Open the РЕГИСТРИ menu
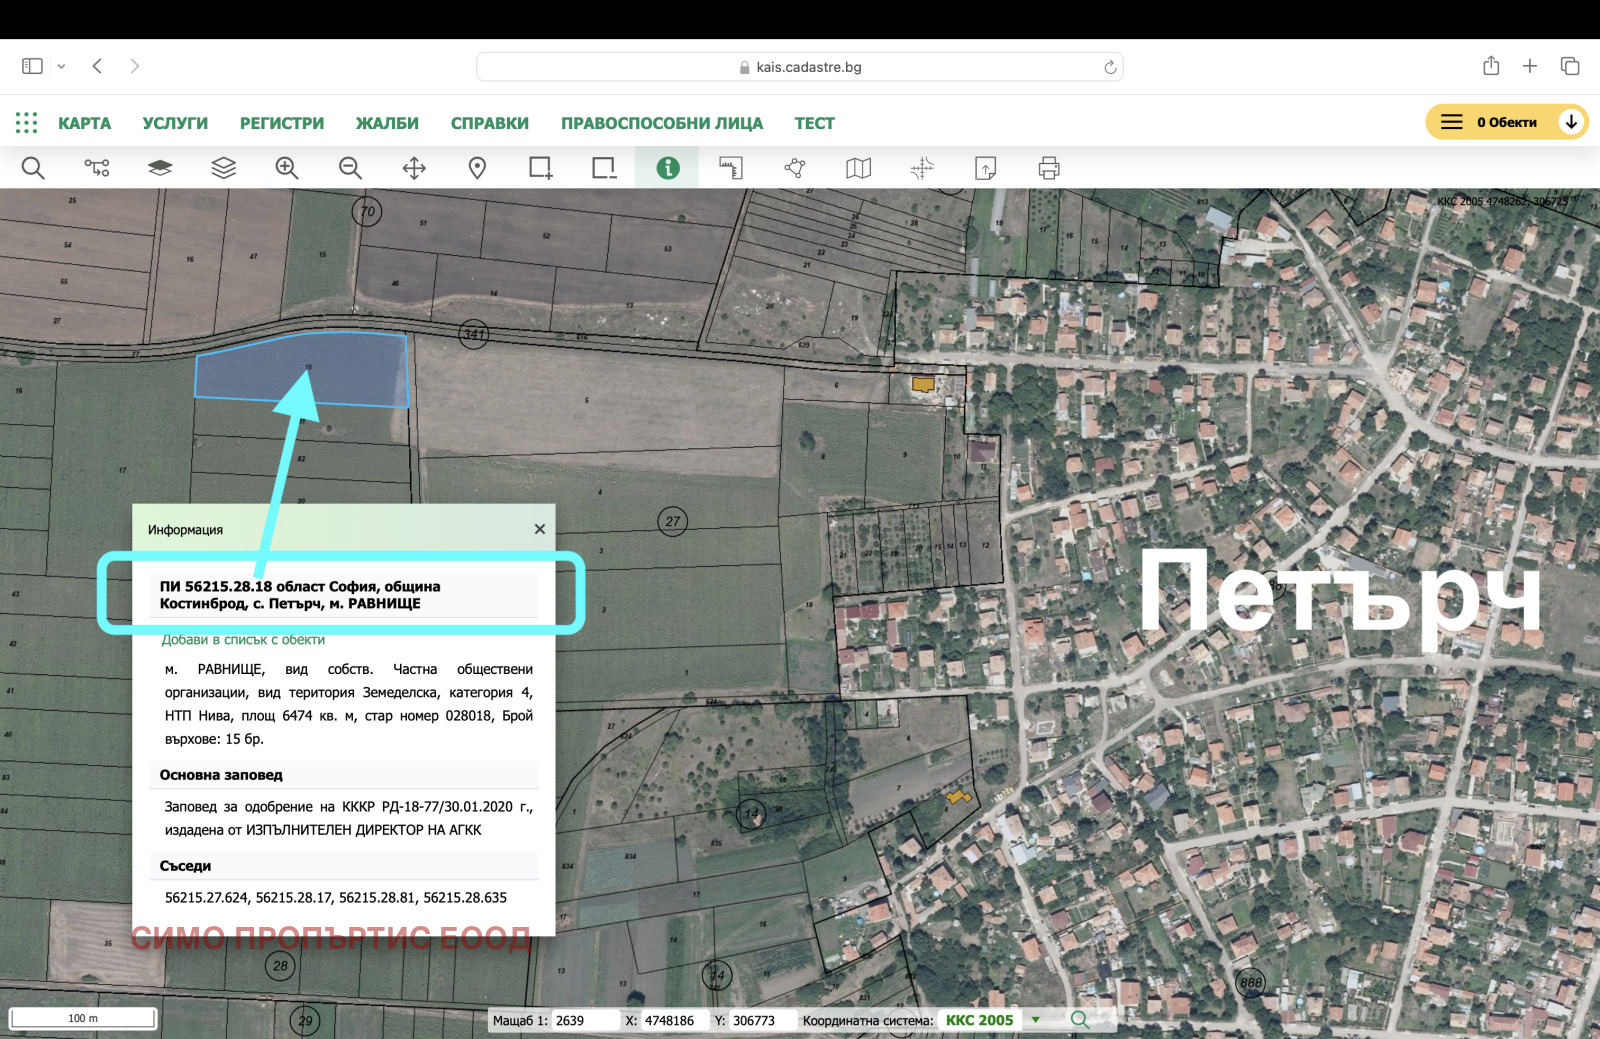This screenshot has width=1600, height=1039. [282, 123]
